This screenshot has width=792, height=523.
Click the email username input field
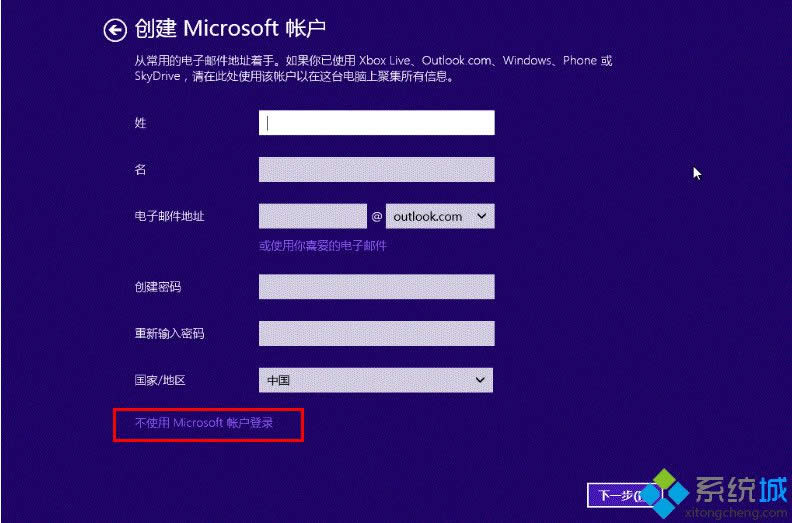(313, 216)
